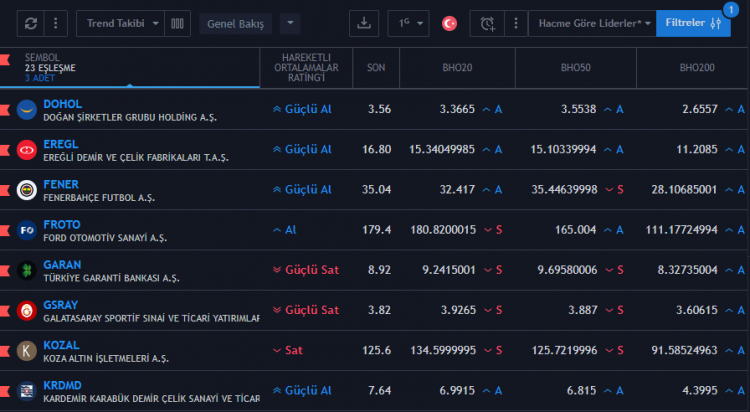Click the Fenerbahçe logo icon
Image resolution: width=750 pixels, height=412 pixels.
pos(27,190)
